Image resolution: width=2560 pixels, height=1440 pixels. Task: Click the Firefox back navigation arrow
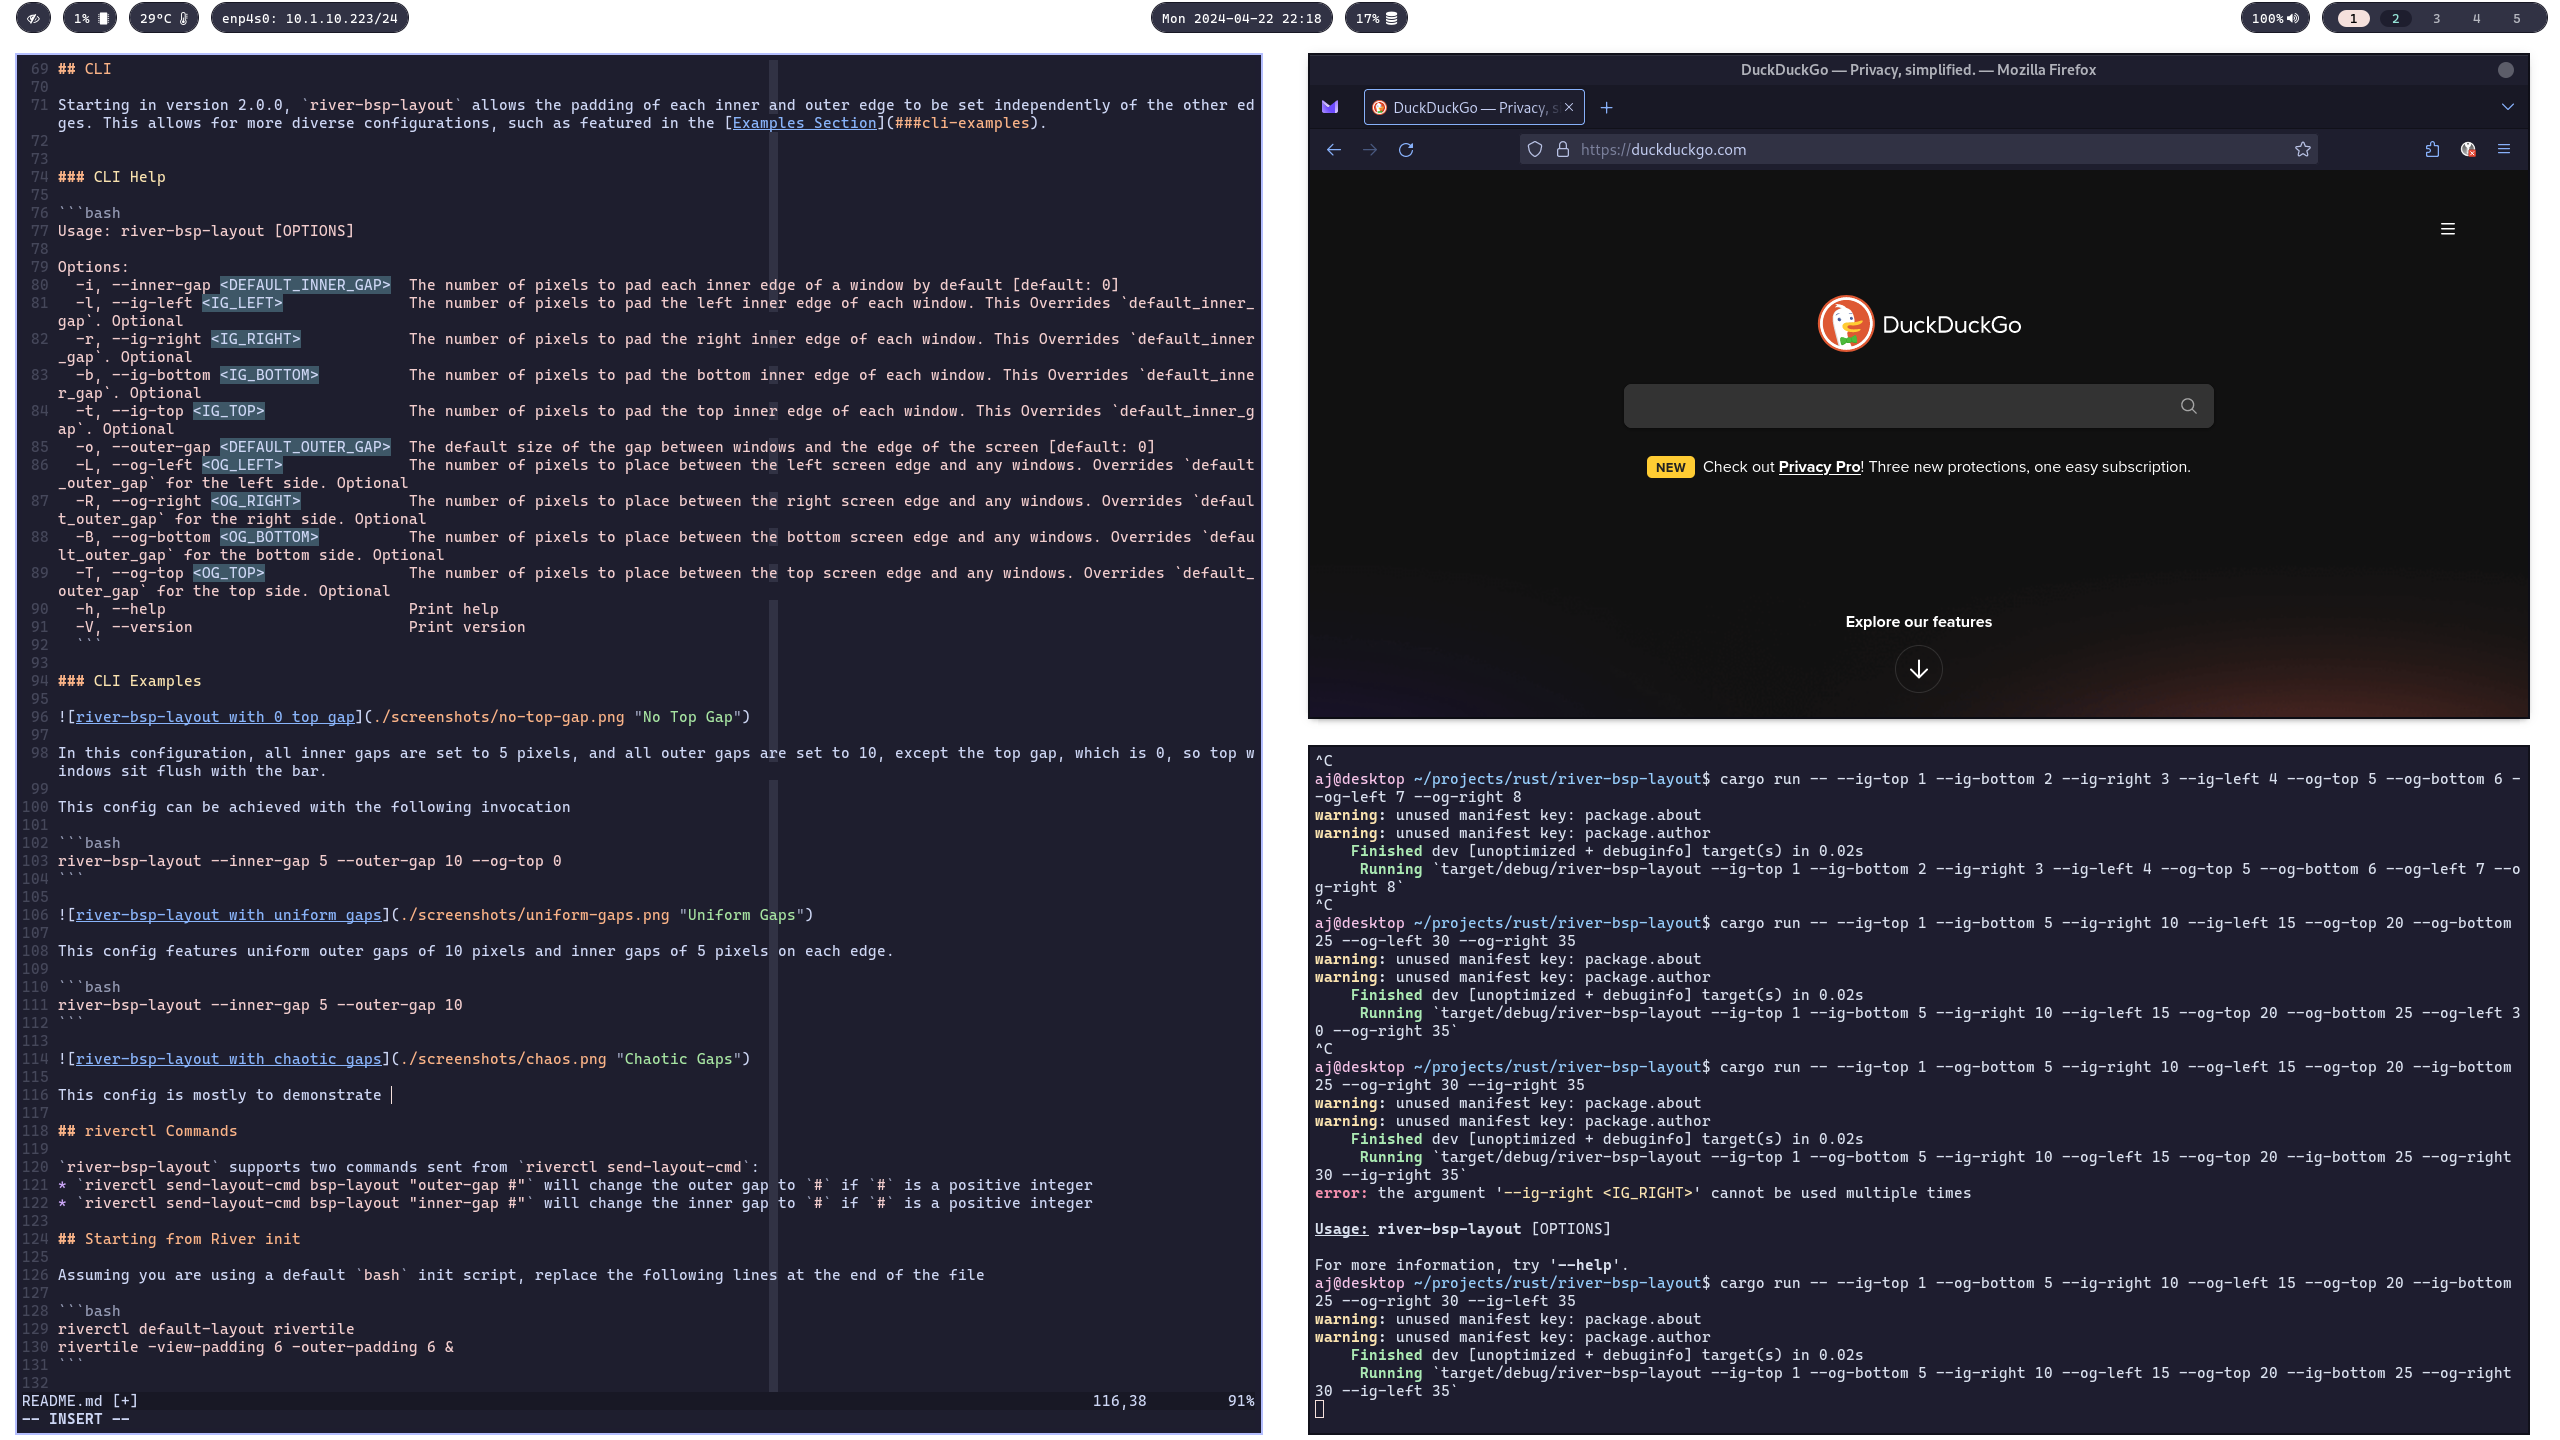[x=1335, y=148]
